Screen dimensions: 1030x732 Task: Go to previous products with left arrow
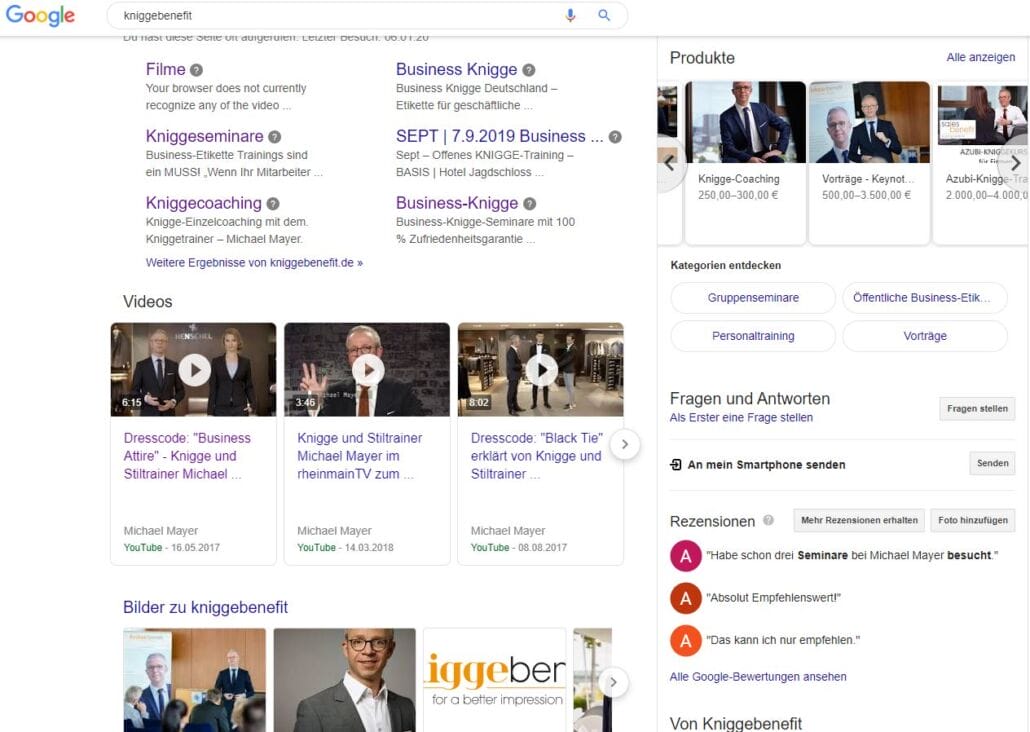point(669,162)
